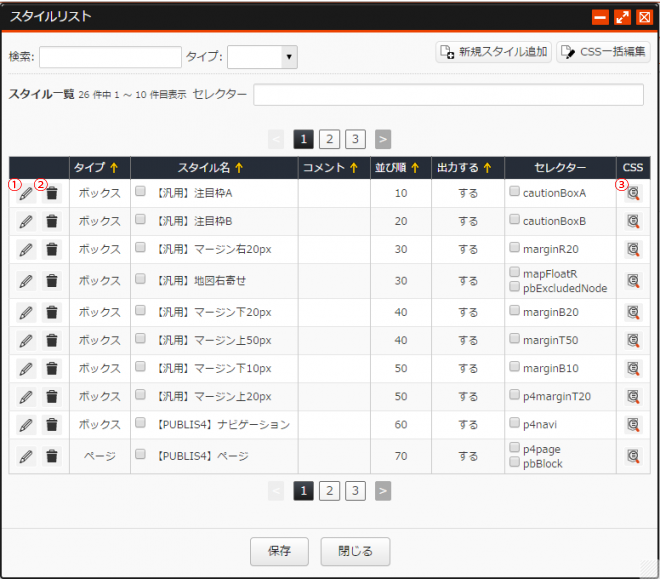This screenshot has width=660, height=579.
Task: Go to page 2 in bottom pager
Action: coord(329,491)
